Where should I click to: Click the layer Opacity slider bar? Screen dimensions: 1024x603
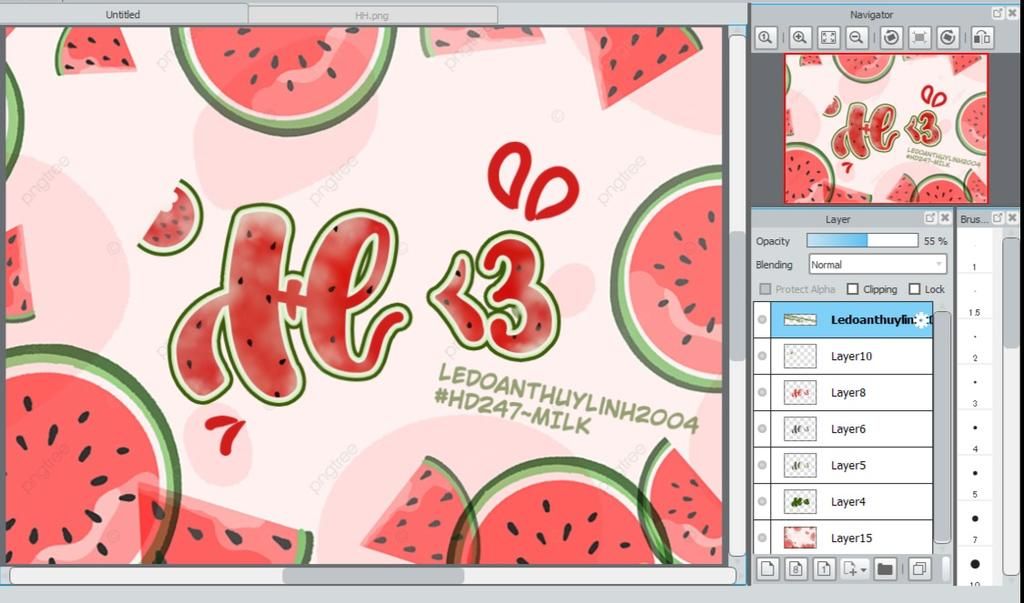point(861,241)
